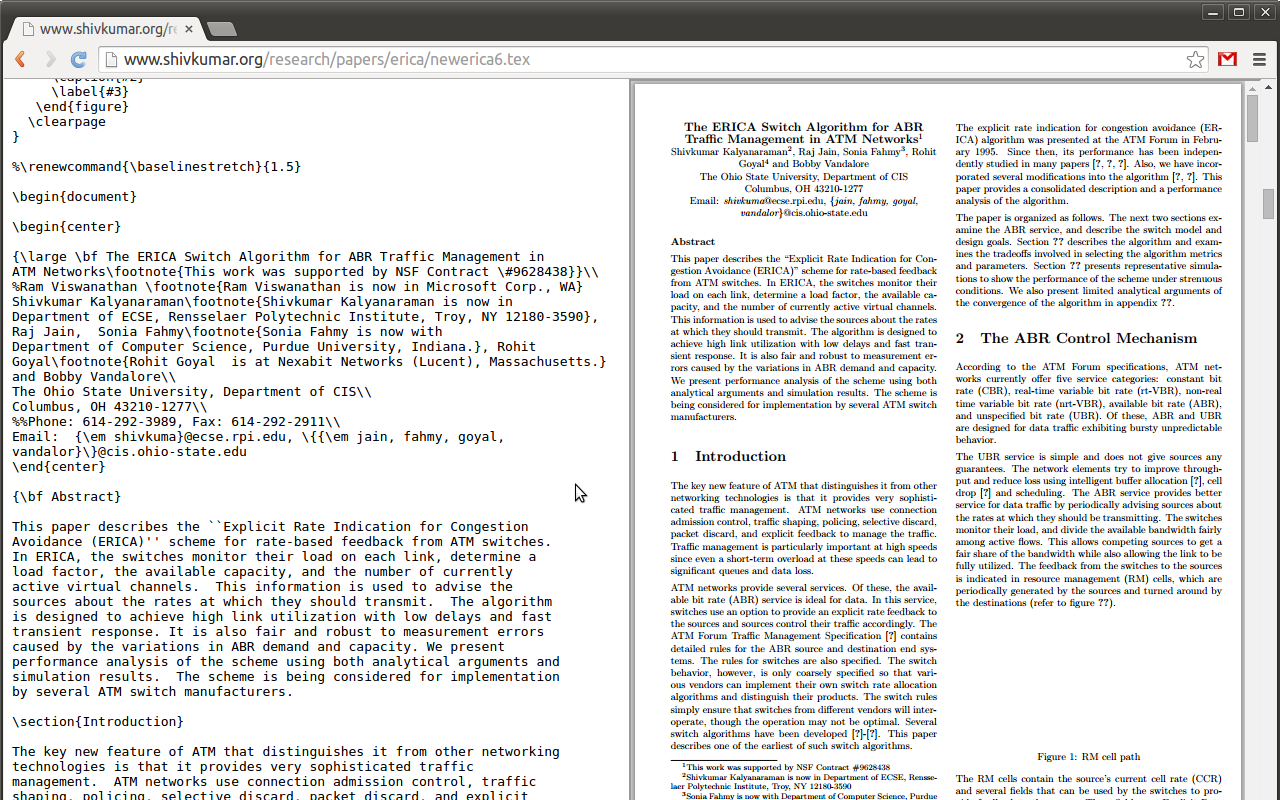Click the NSF Contract footnote in the PDF
1280x800 pixels.
pyautogui.click(x=787, y=767)
